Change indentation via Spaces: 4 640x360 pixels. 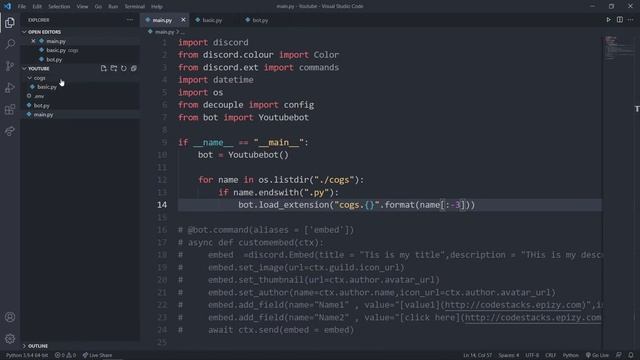pyautogui.click(x=508, y=355)
